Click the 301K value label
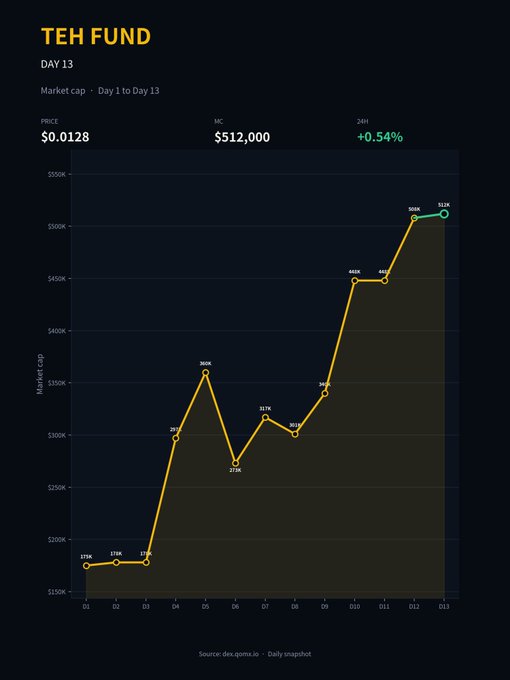Viewport: 510px width, 680px height. click(x=295, y=425)
